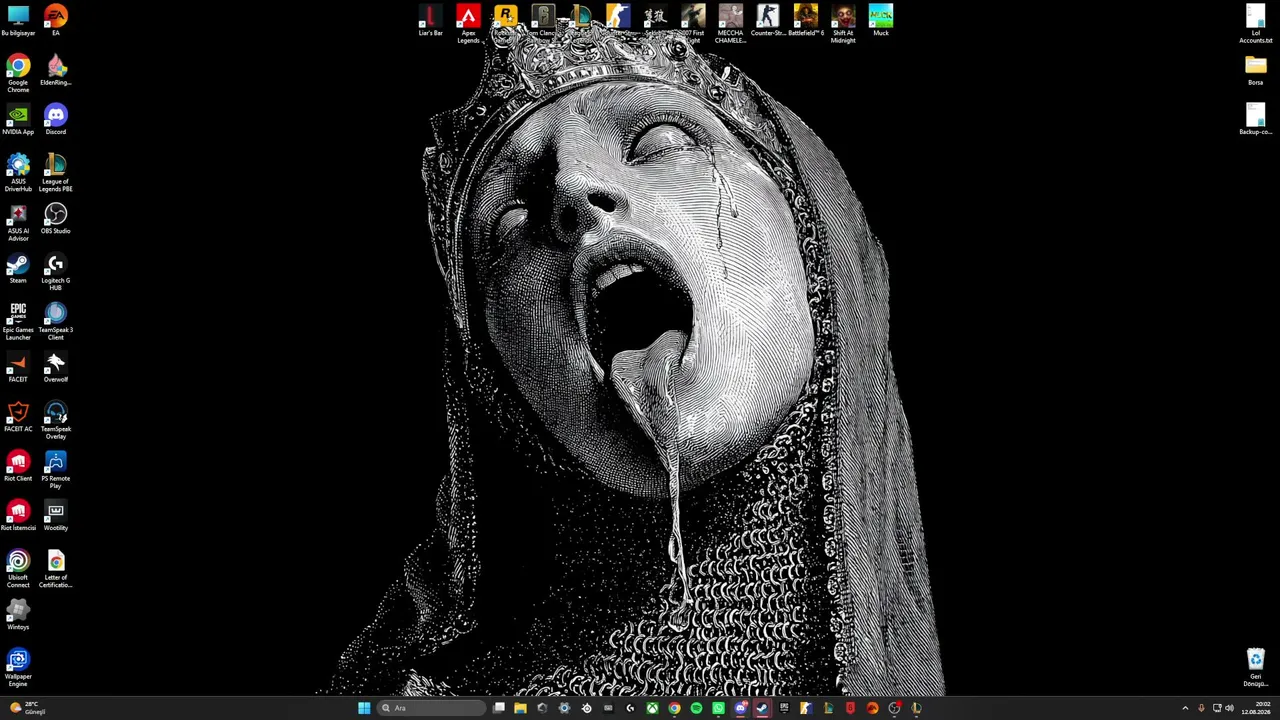Viewport: 1280px width, 720px height.
Task: Open network settings from the system tray
Action: tap(1217, 708)
